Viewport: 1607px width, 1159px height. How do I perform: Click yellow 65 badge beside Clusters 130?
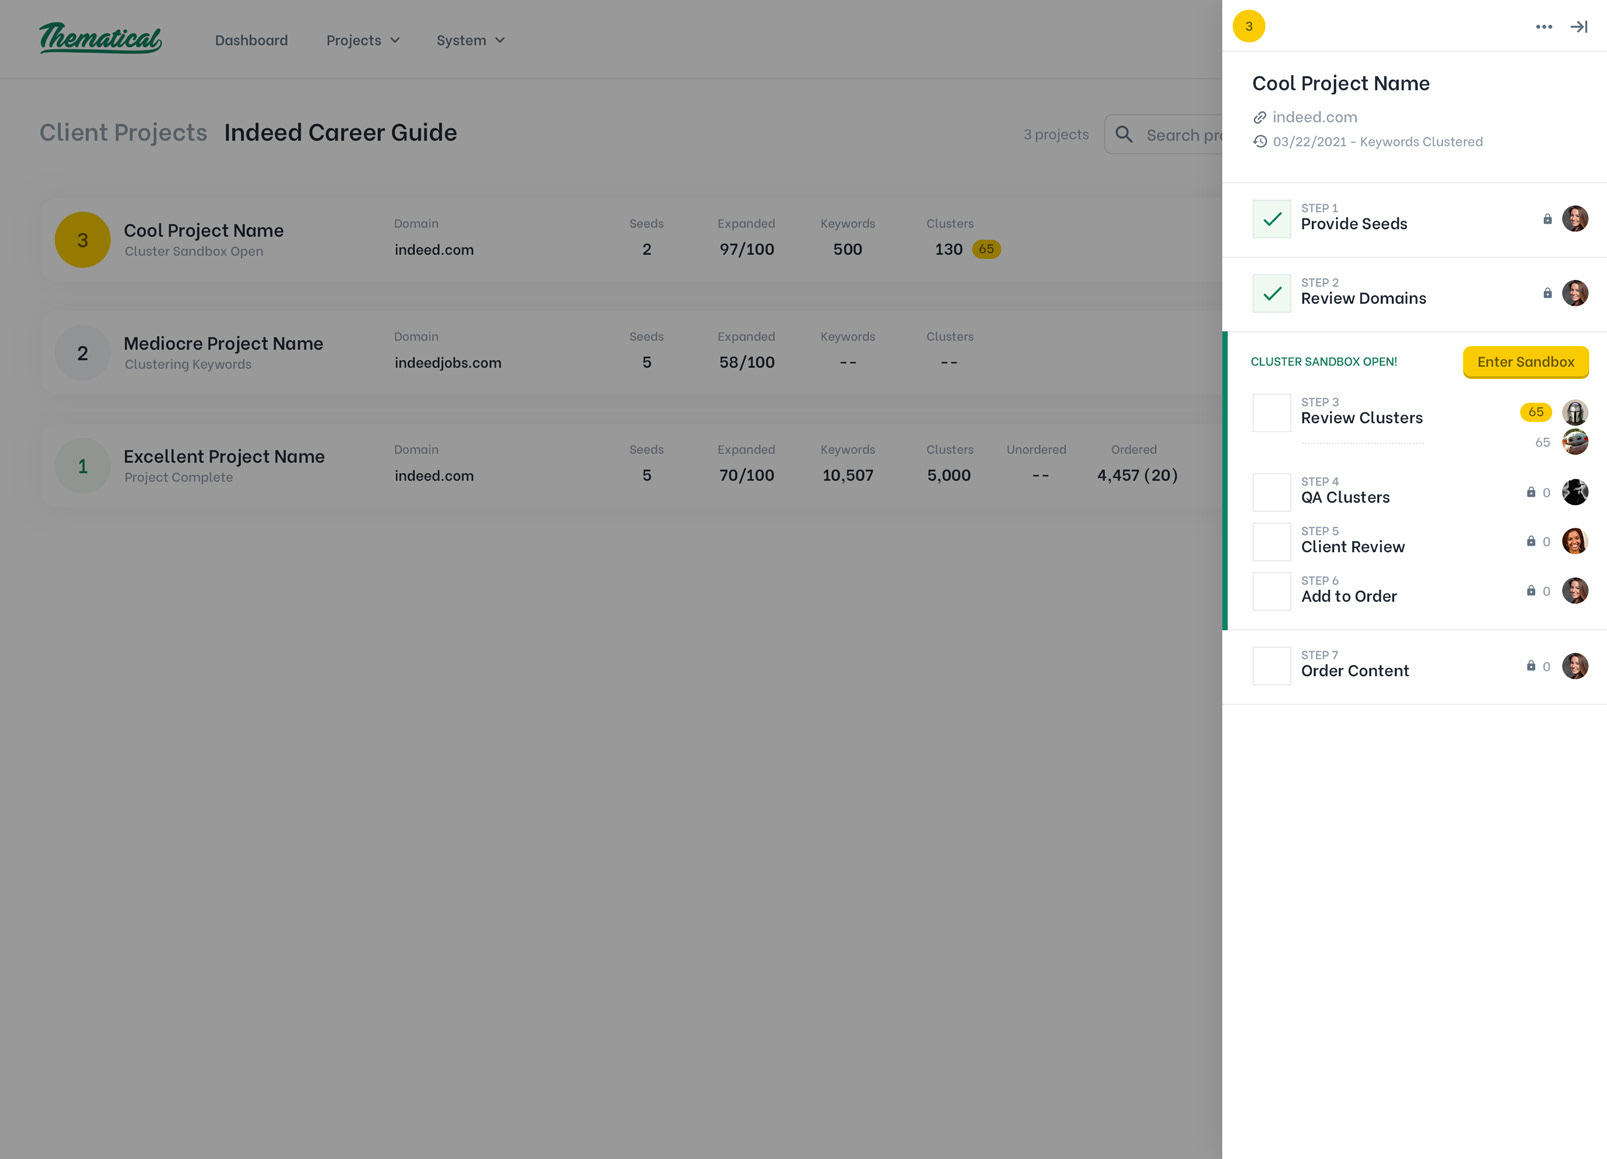(x=986, y=249)
